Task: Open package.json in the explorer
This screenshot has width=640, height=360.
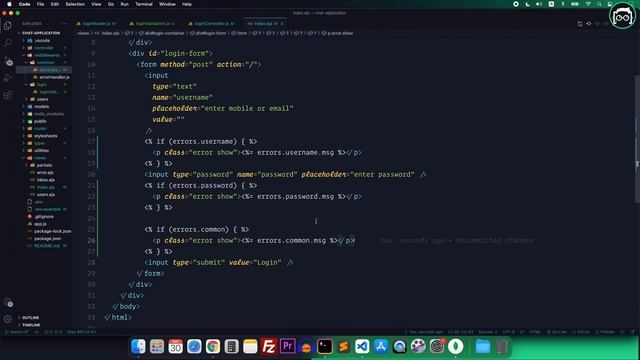Action: point(47,239)
